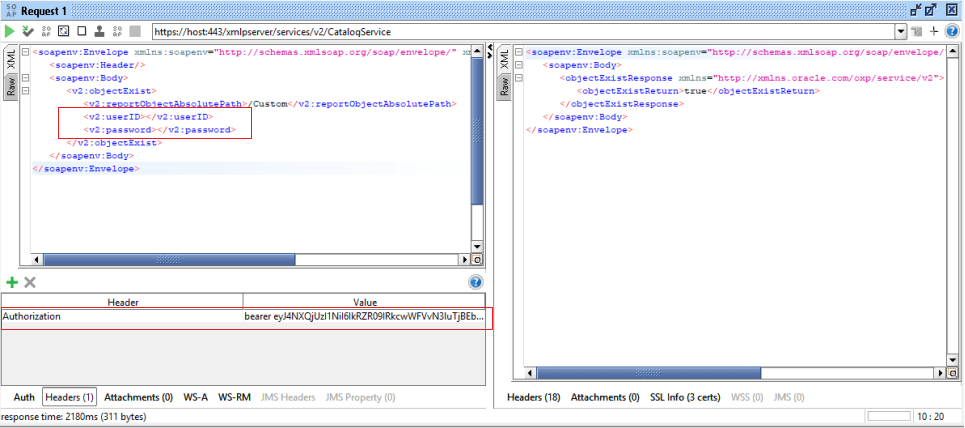Switch response editor to Raw view
The image size is (965, 428).
pyautogui.click(x=503, y=86)
